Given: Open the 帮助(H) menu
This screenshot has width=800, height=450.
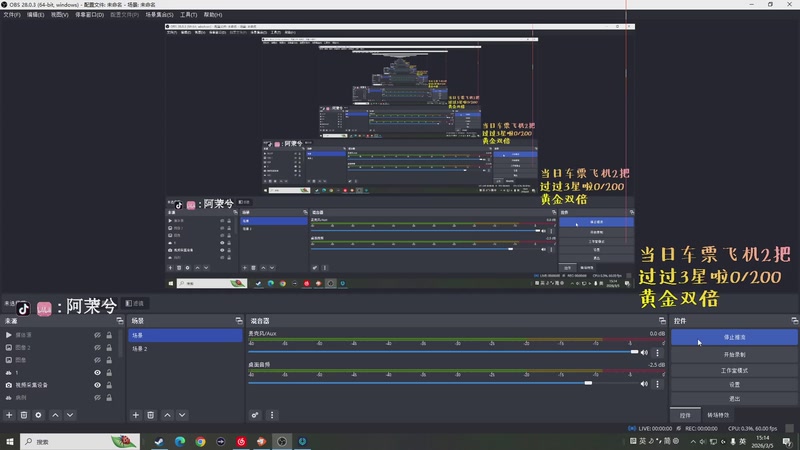Looking at the screenshot, I should click(x=213, y=15).
